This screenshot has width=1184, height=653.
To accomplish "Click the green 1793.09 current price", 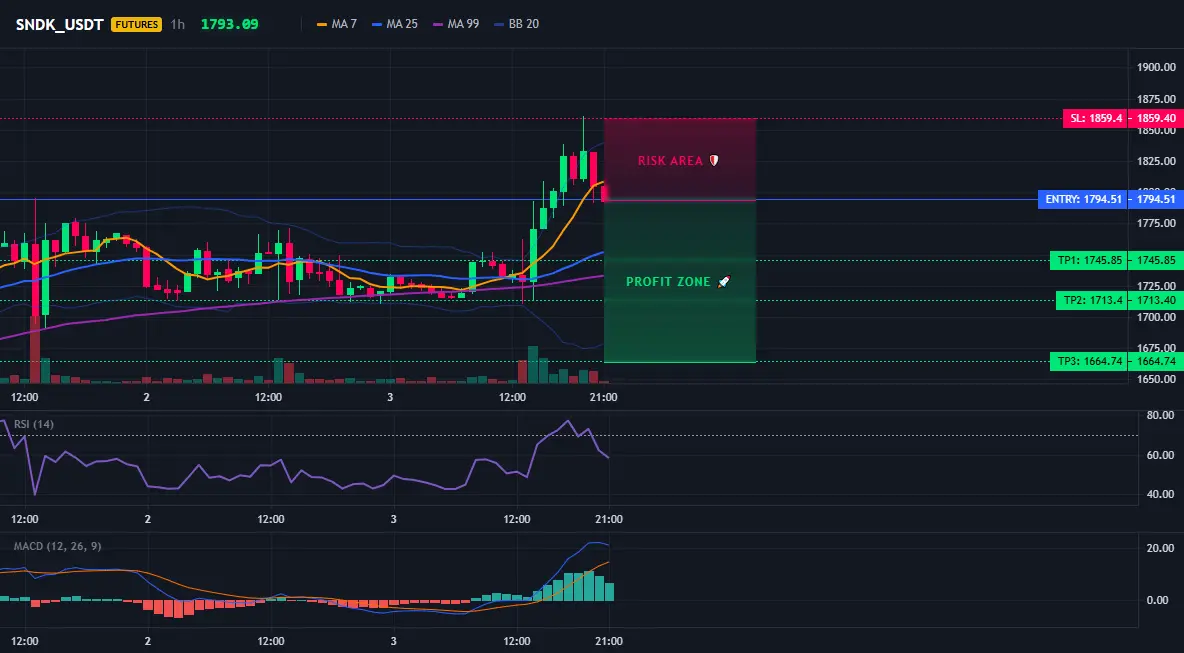I will [x=230, y=24].
